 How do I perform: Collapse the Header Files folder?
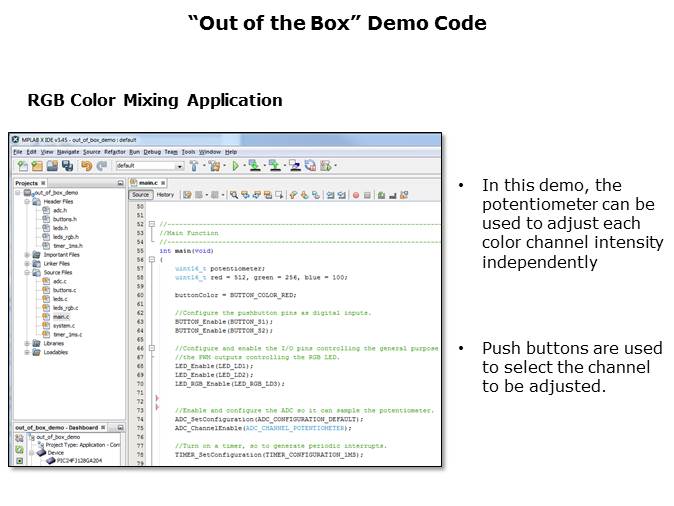point(27,202)
